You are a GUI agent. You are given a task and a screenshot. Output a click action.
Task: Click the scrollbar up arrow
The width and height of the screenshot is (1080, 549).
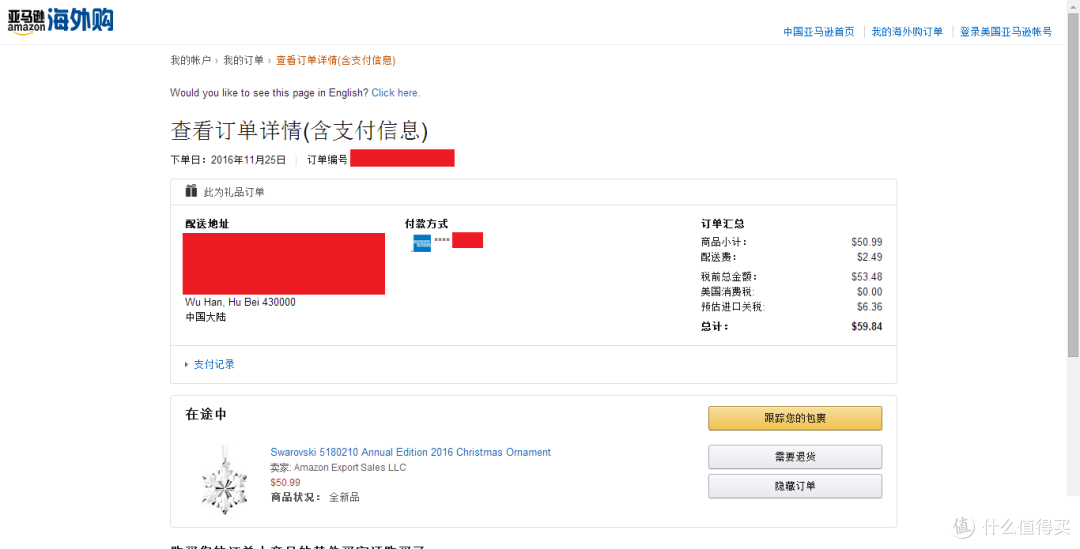pos(1073,6)
